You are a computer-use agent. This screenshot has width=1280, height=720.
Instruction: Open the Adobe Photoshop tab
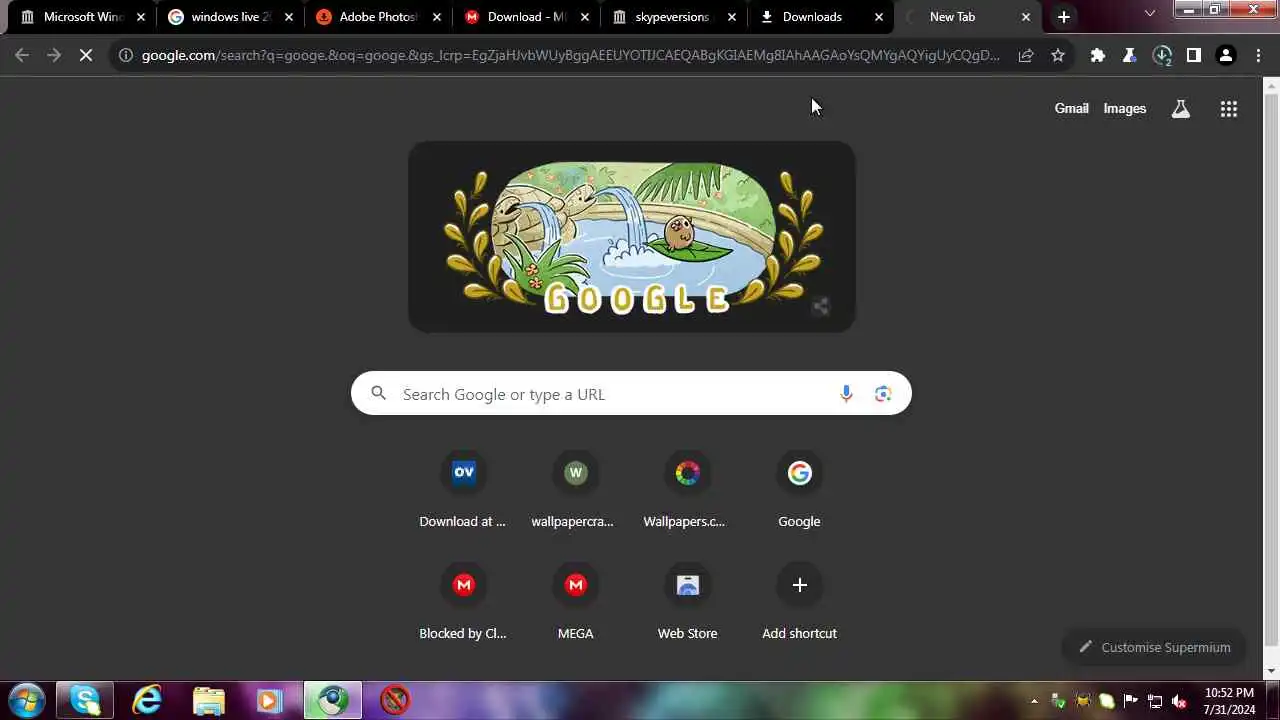pyautogui.click(x=377, y=17)
